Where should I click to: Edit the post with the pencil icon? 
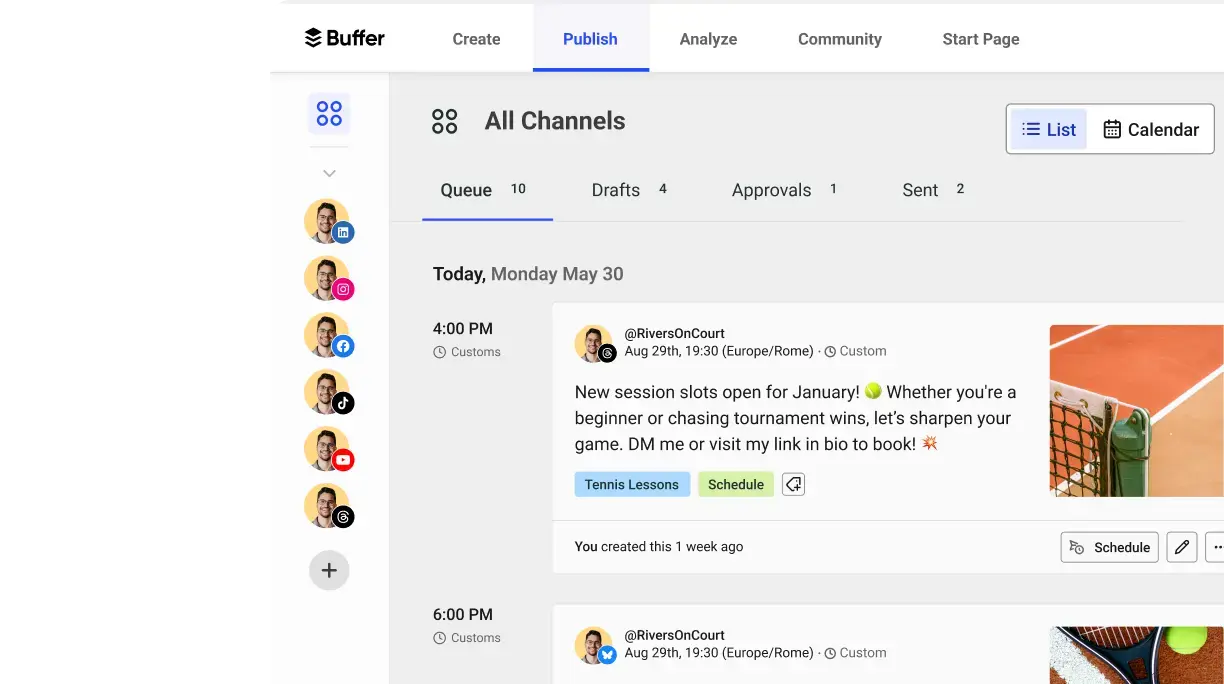[1181, 547]
